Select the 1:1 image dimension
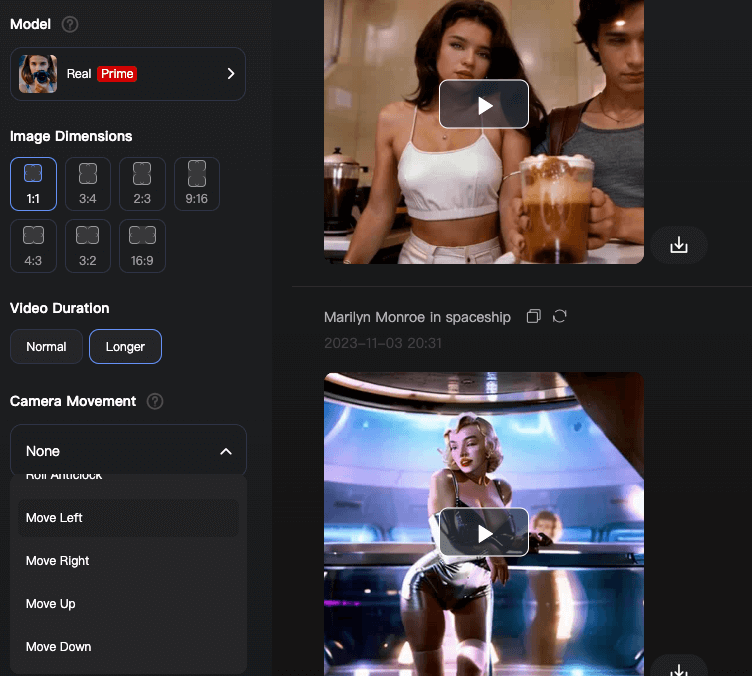This screenshot has width=752, height=676. 33,184
